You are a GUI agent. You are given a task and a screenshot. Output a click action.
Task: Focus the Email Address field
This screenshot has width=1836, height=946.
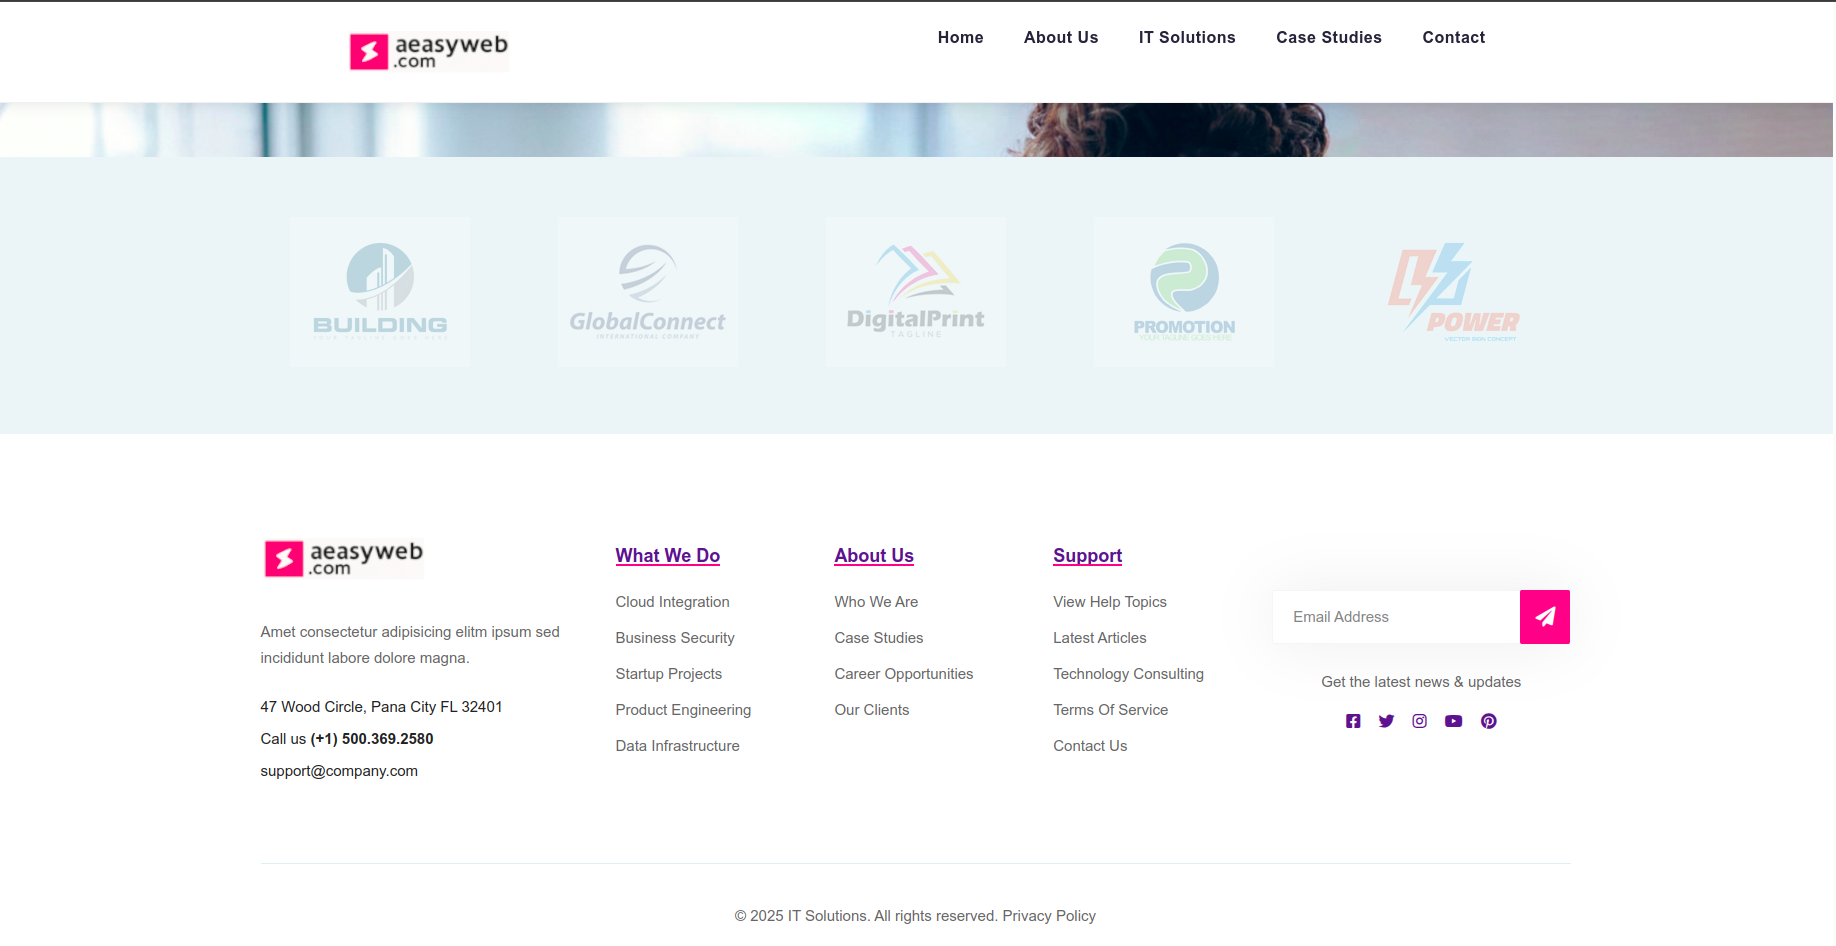coord(1396,617)
